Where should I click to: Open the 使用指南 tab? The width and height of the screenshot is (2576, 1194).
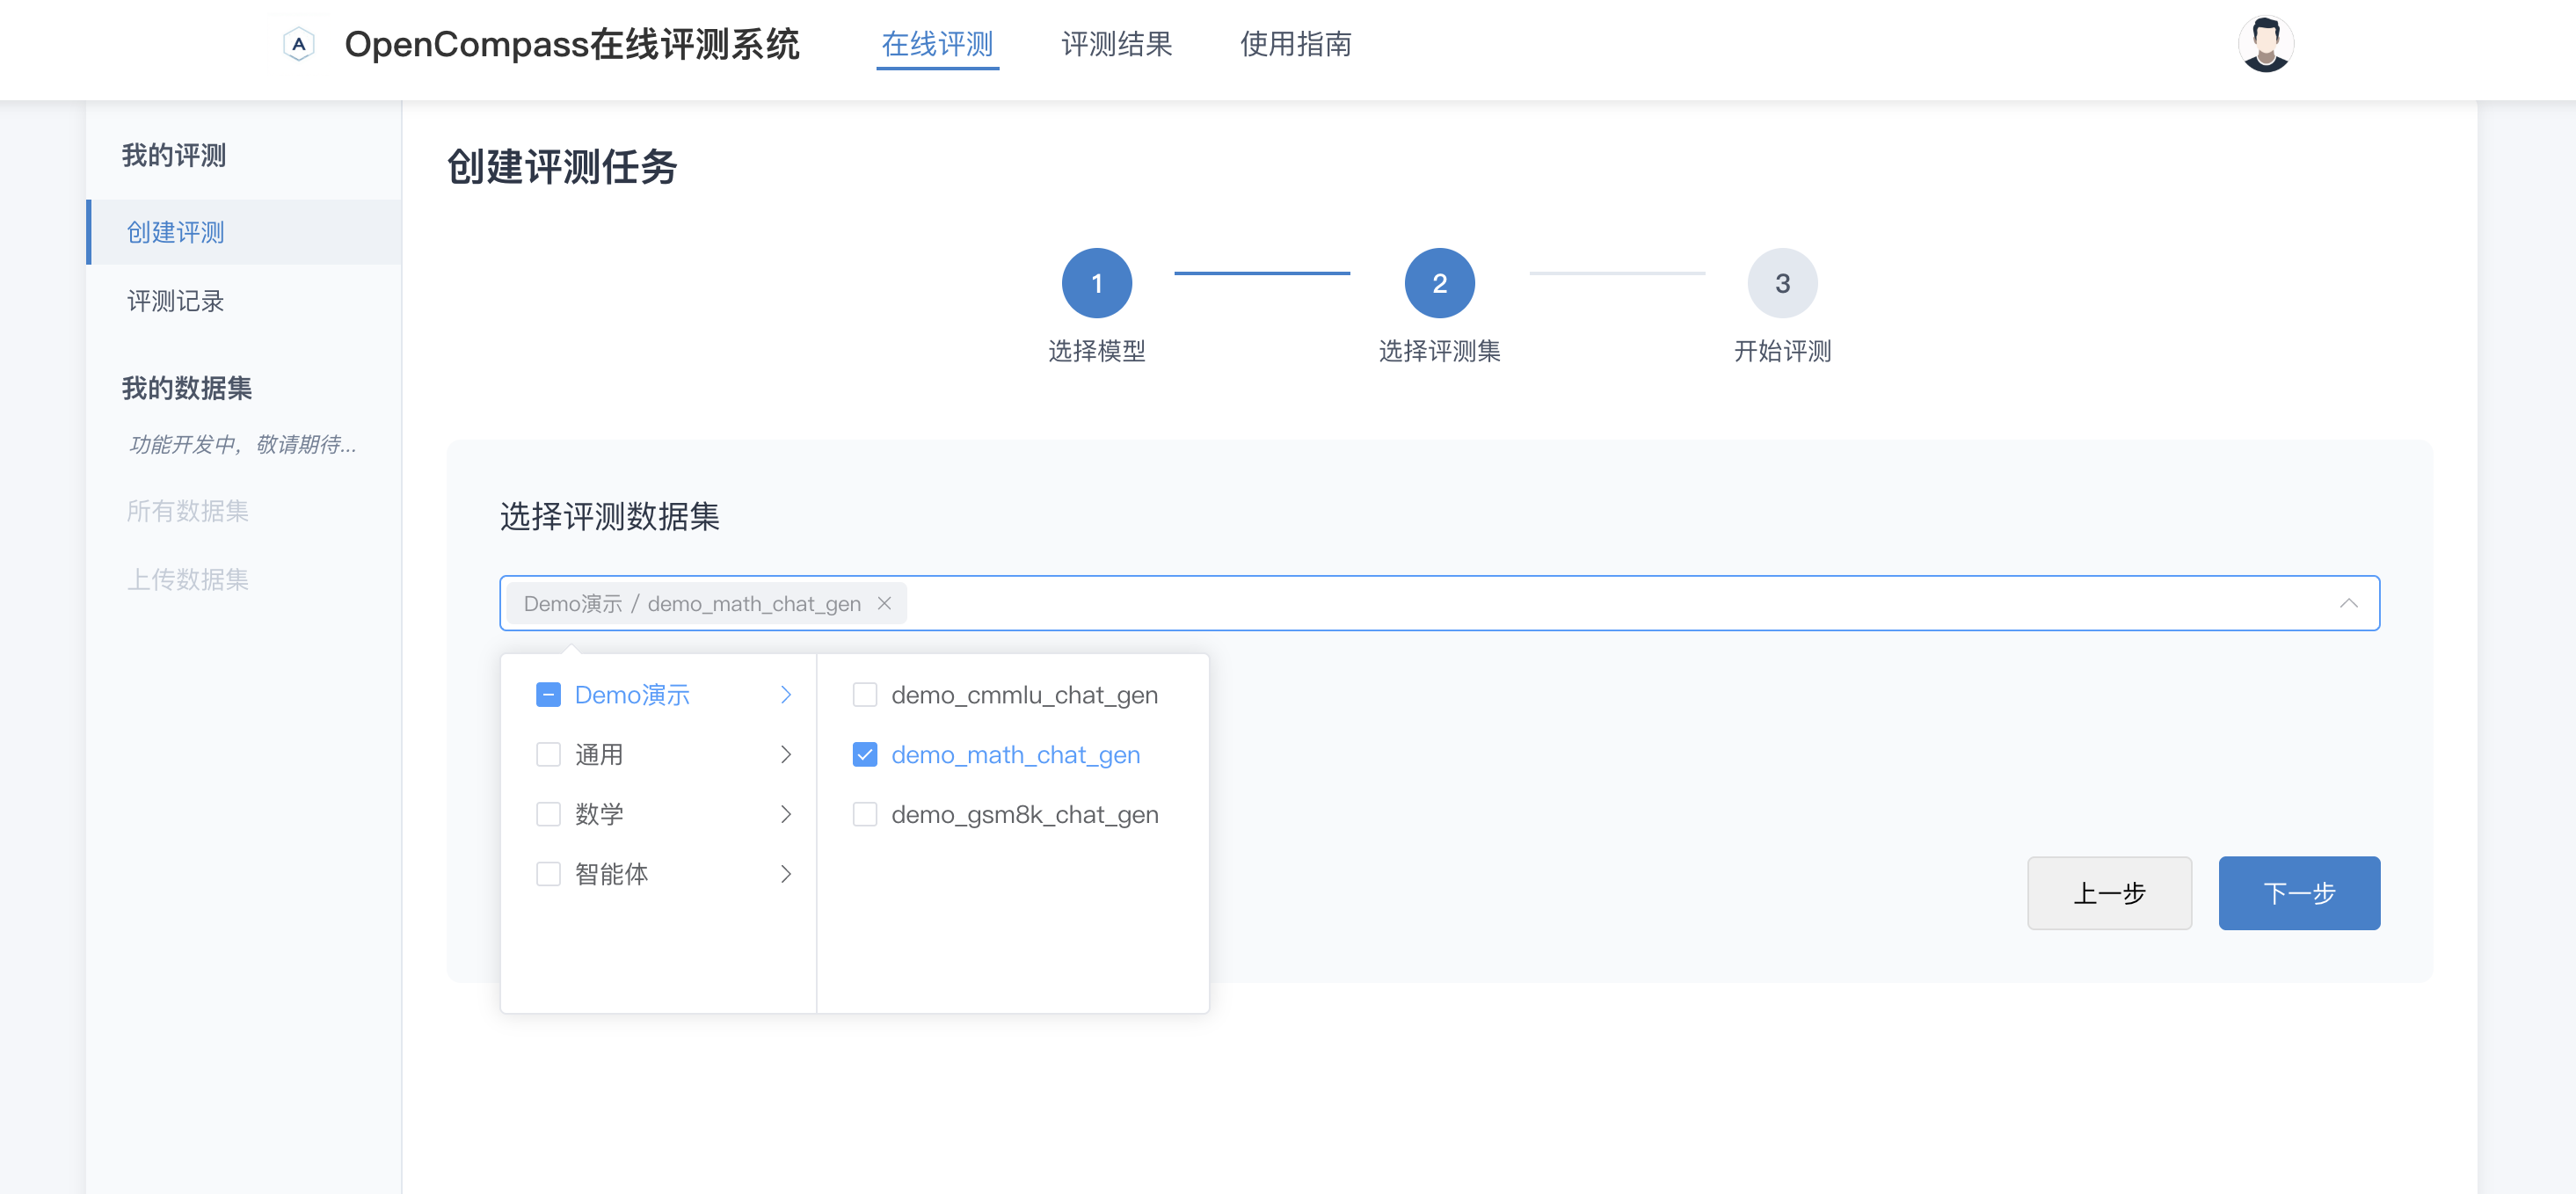click(x=1295, y=44)
